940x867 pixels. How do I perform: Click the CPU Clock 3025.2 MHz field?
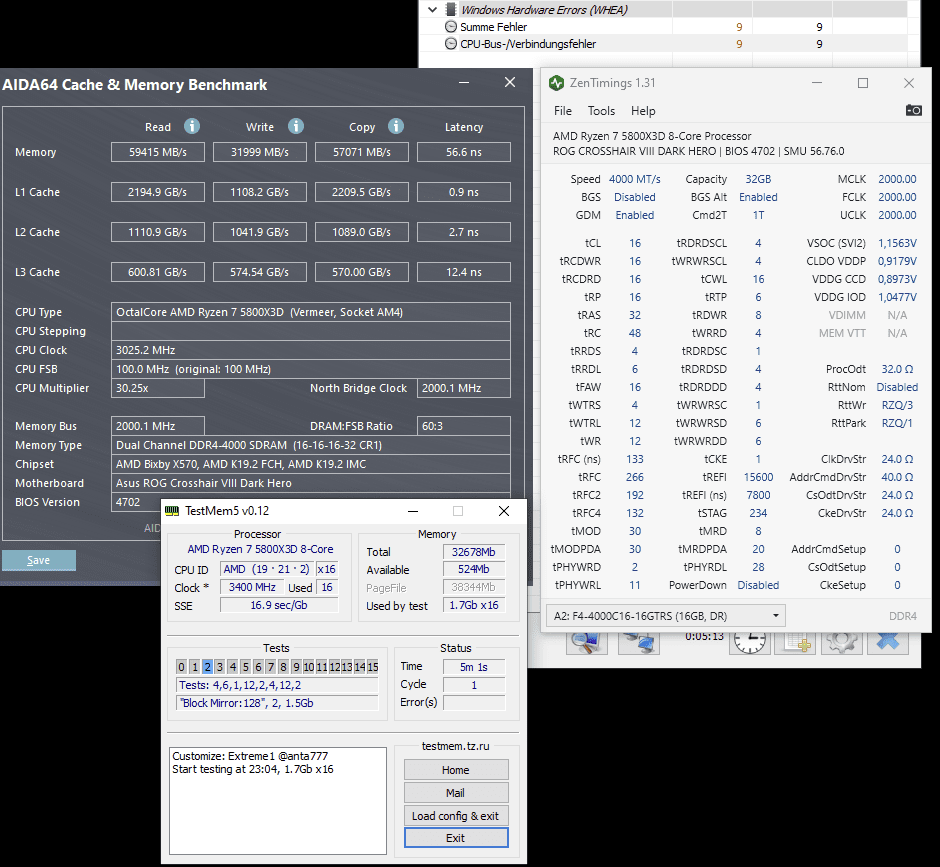coord(311,350)
